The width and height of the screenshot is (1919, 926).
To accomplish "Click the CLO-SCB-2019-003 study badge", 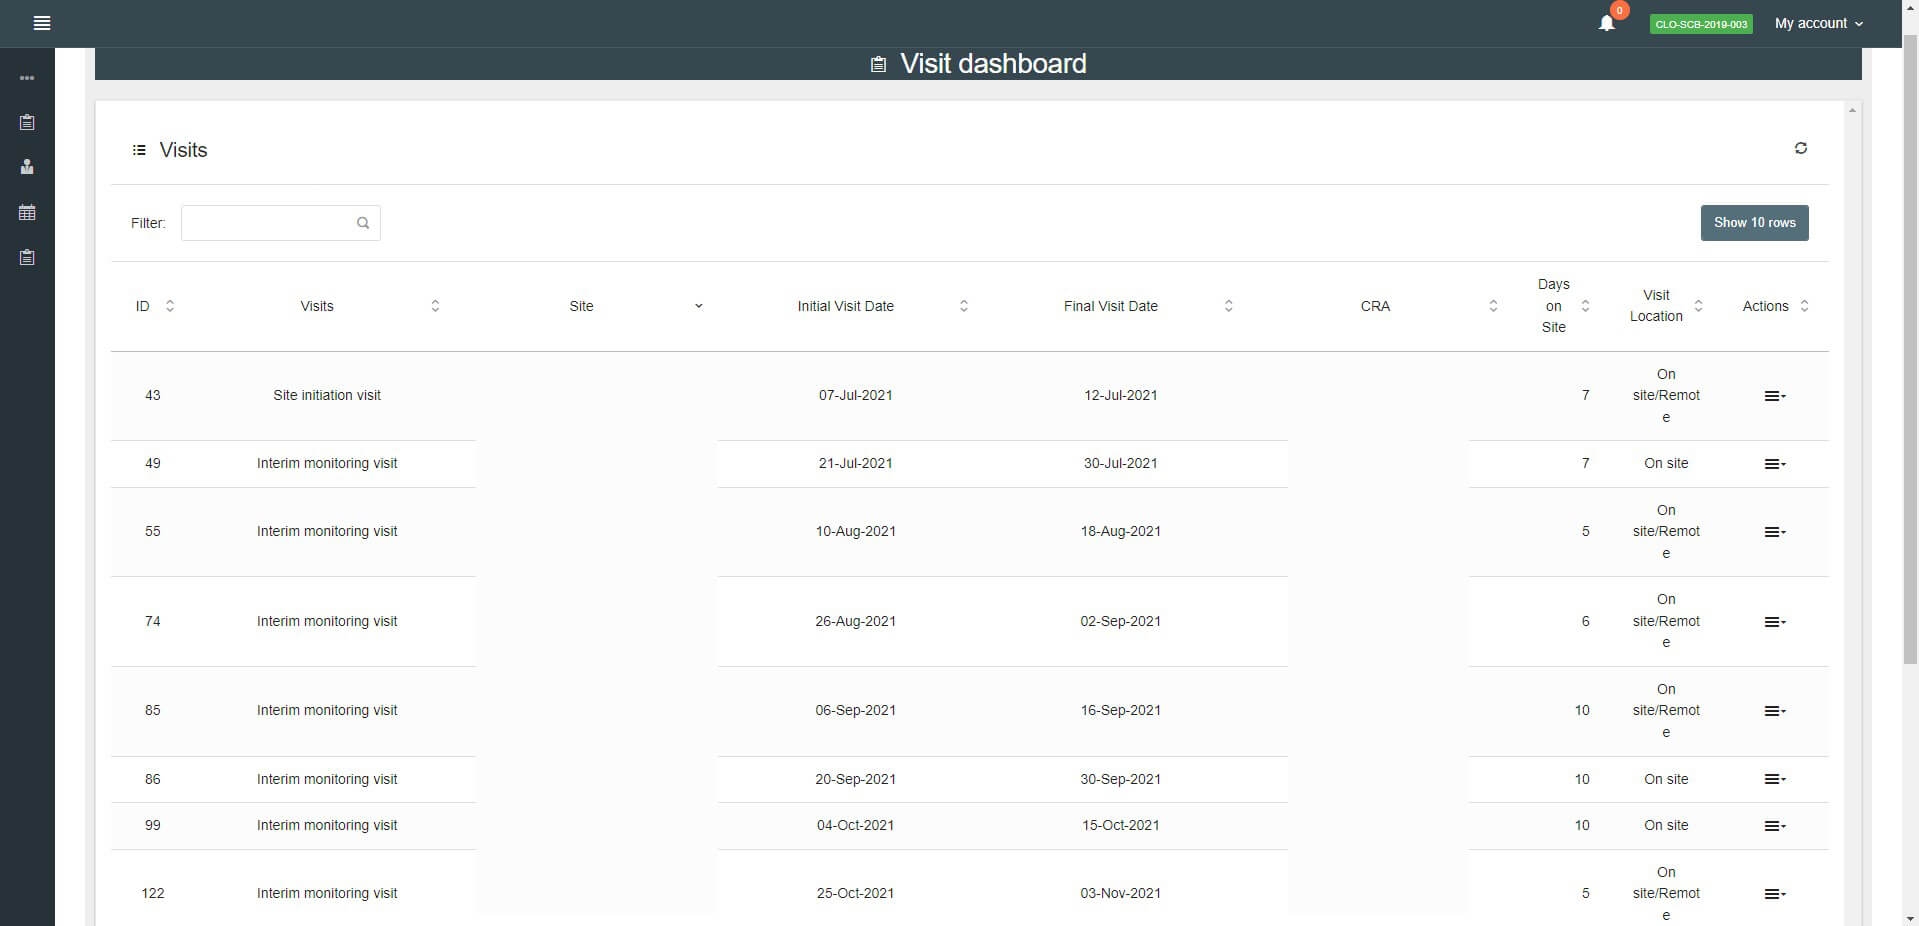I will coord(1701,24).
